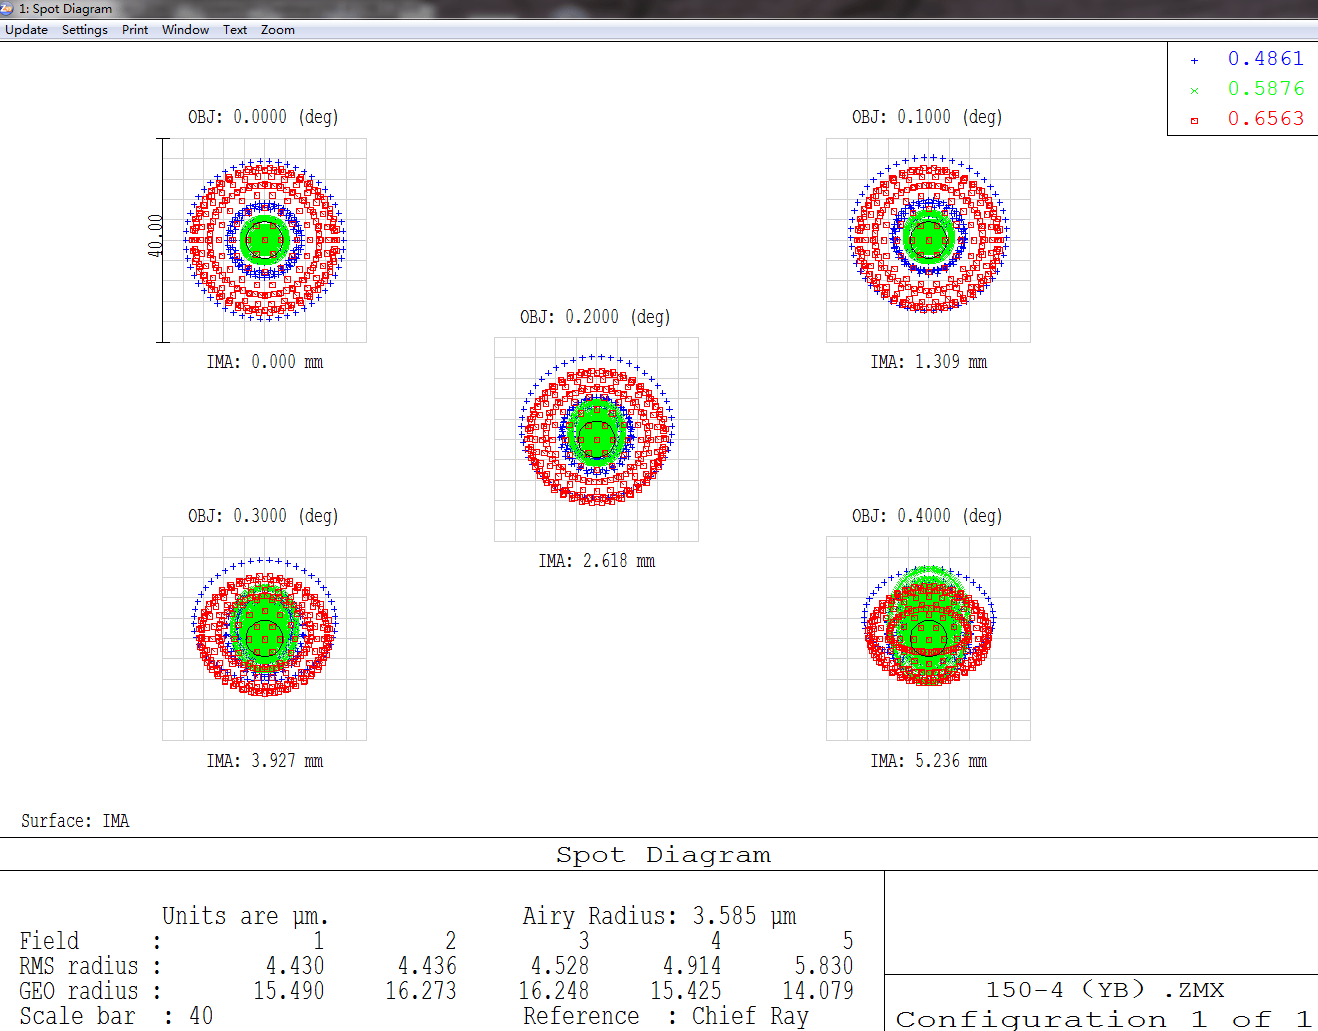Image resolution: width=1318 pixels, height=1031 pixels.
Task: Click the Update menu item
Action: click(x=26, y=30)
